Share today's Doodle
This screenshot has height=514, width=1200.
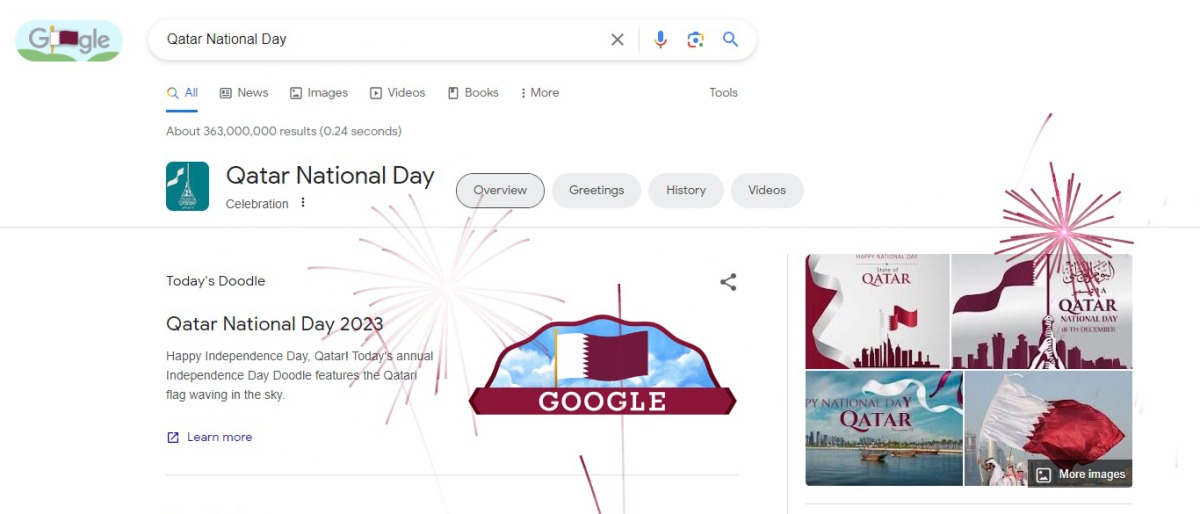(x=728, y=282)
